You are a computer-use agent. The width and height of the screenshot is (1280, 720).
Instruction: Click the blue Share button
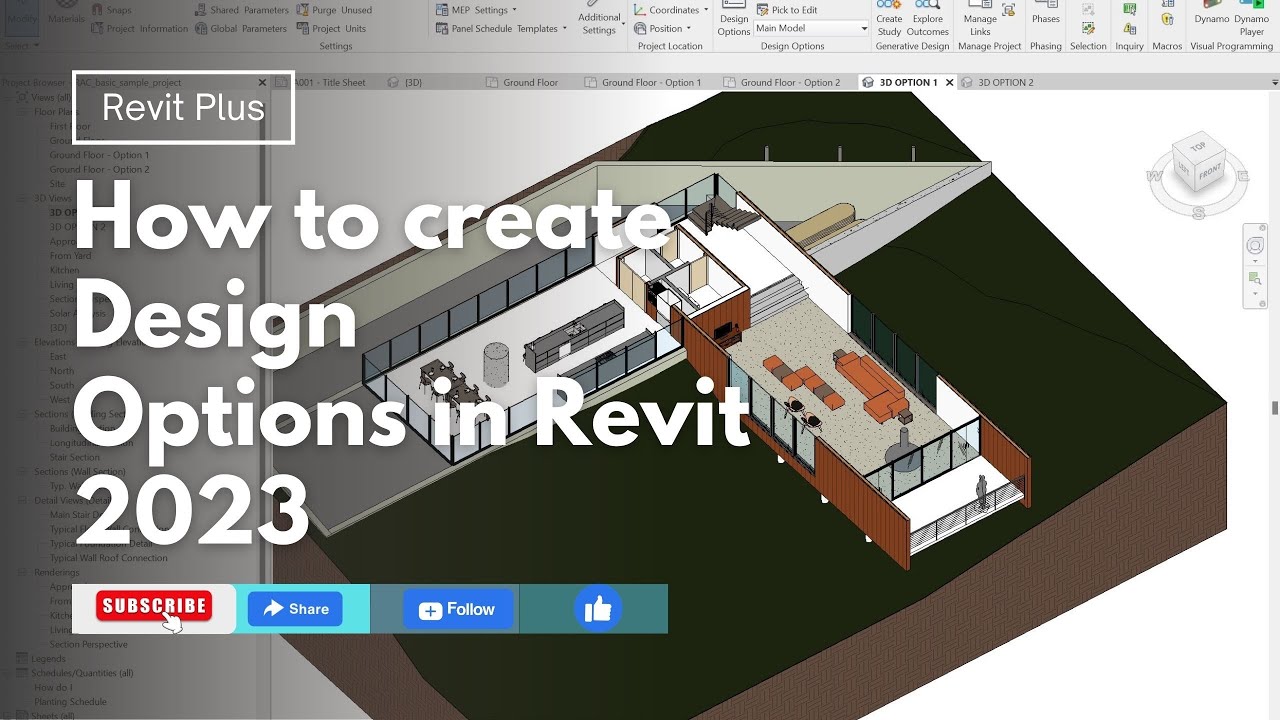tap(295, 609)
